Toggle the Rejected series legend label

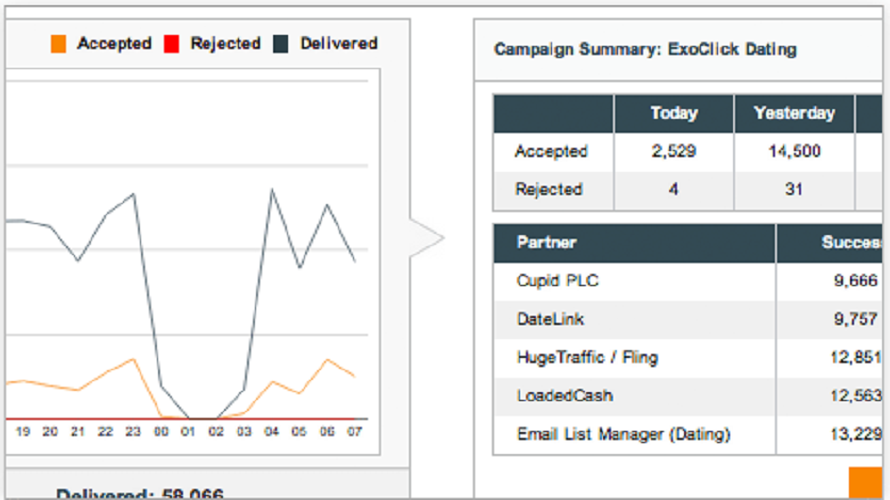(225, 44)
